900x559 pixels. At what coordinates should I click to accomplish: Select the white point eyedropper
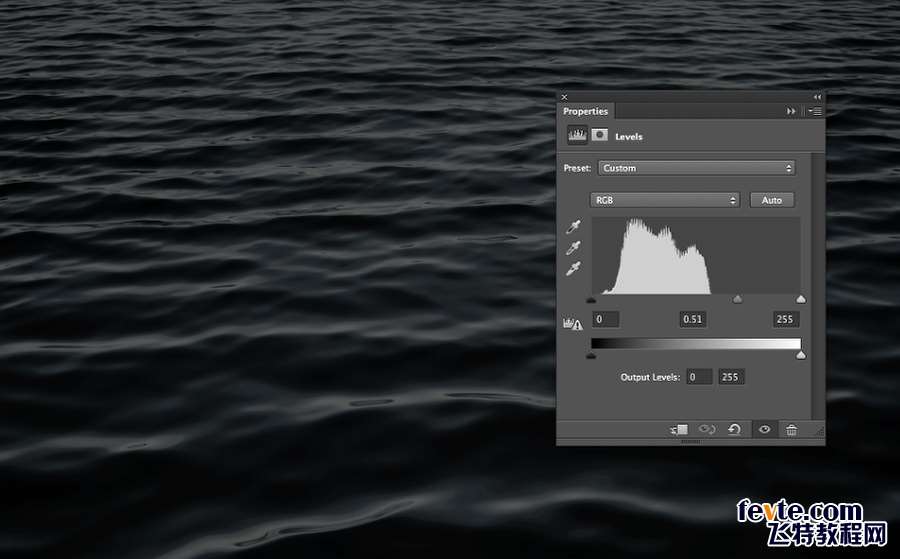point(575,268)
